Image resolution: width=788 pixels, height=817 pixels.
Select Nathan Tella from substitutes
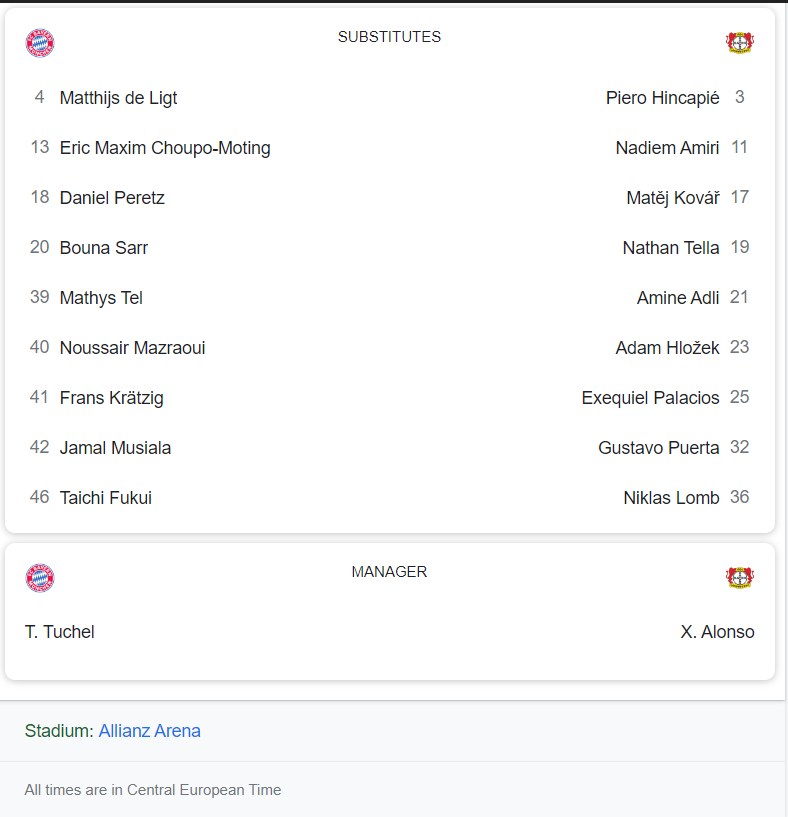(x=671, y=248)
